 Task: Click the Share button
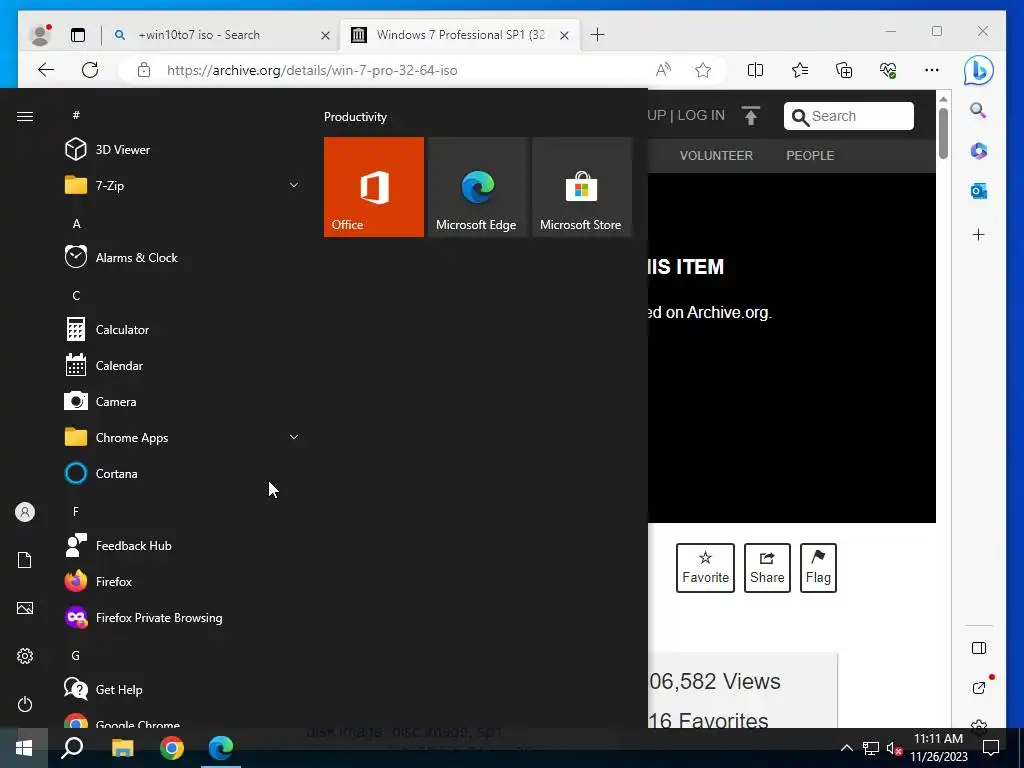click(767, 568)
